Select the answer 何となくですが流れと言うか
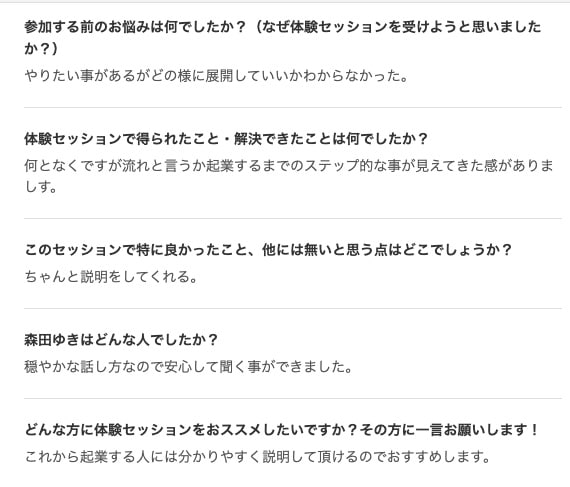 tap(289, 176)
